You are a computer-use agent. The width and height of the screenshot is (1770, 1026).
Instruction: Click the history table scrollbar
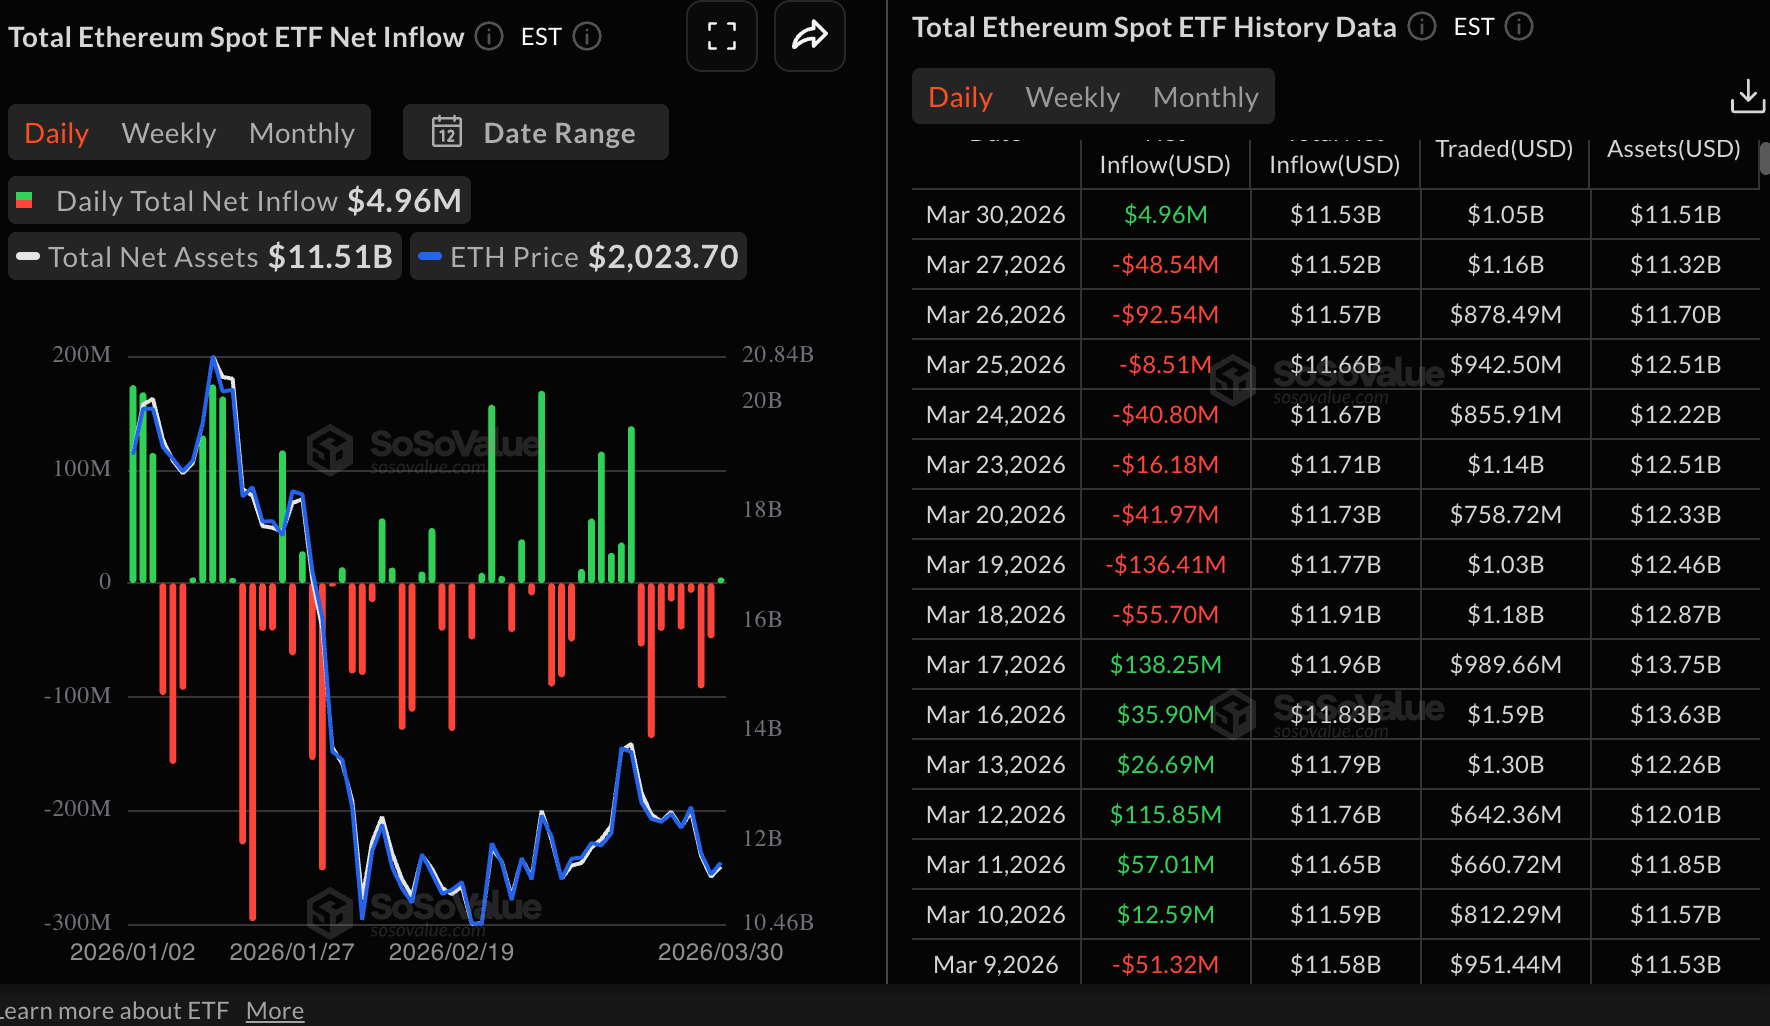1764,160
